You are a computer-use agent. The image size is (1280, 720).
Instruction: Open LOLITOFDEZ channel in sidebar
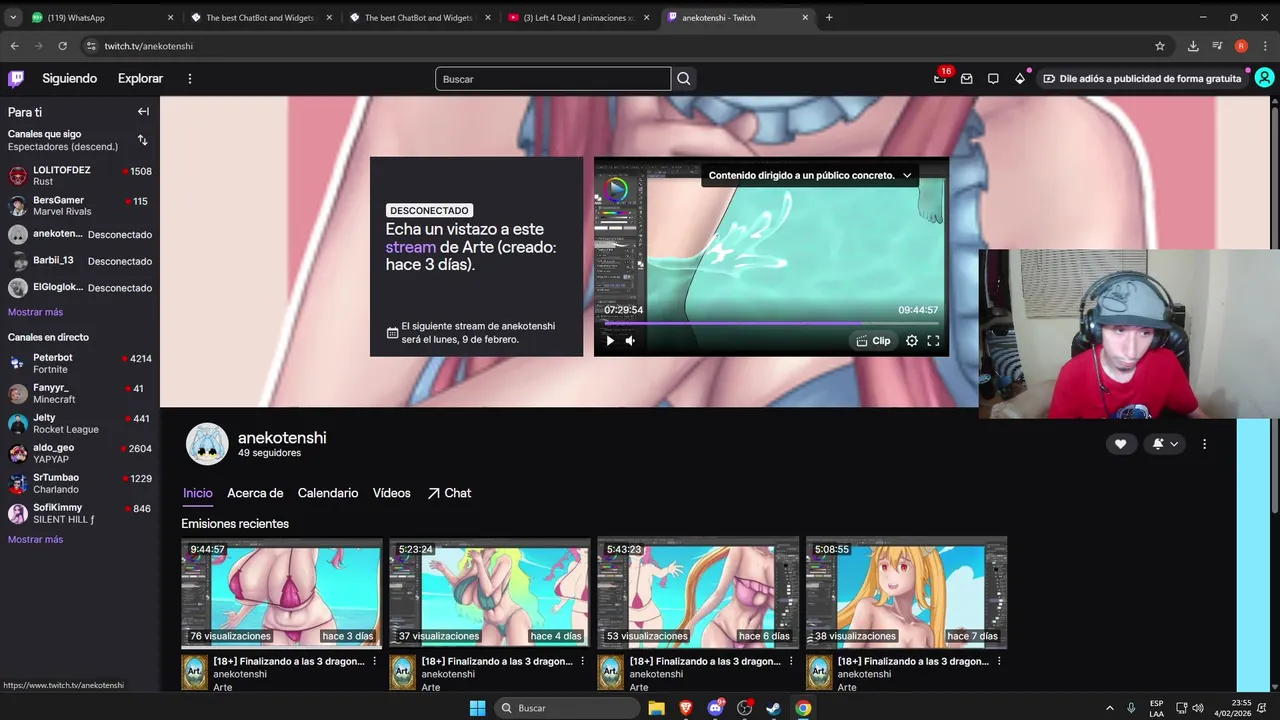[80, 176]
